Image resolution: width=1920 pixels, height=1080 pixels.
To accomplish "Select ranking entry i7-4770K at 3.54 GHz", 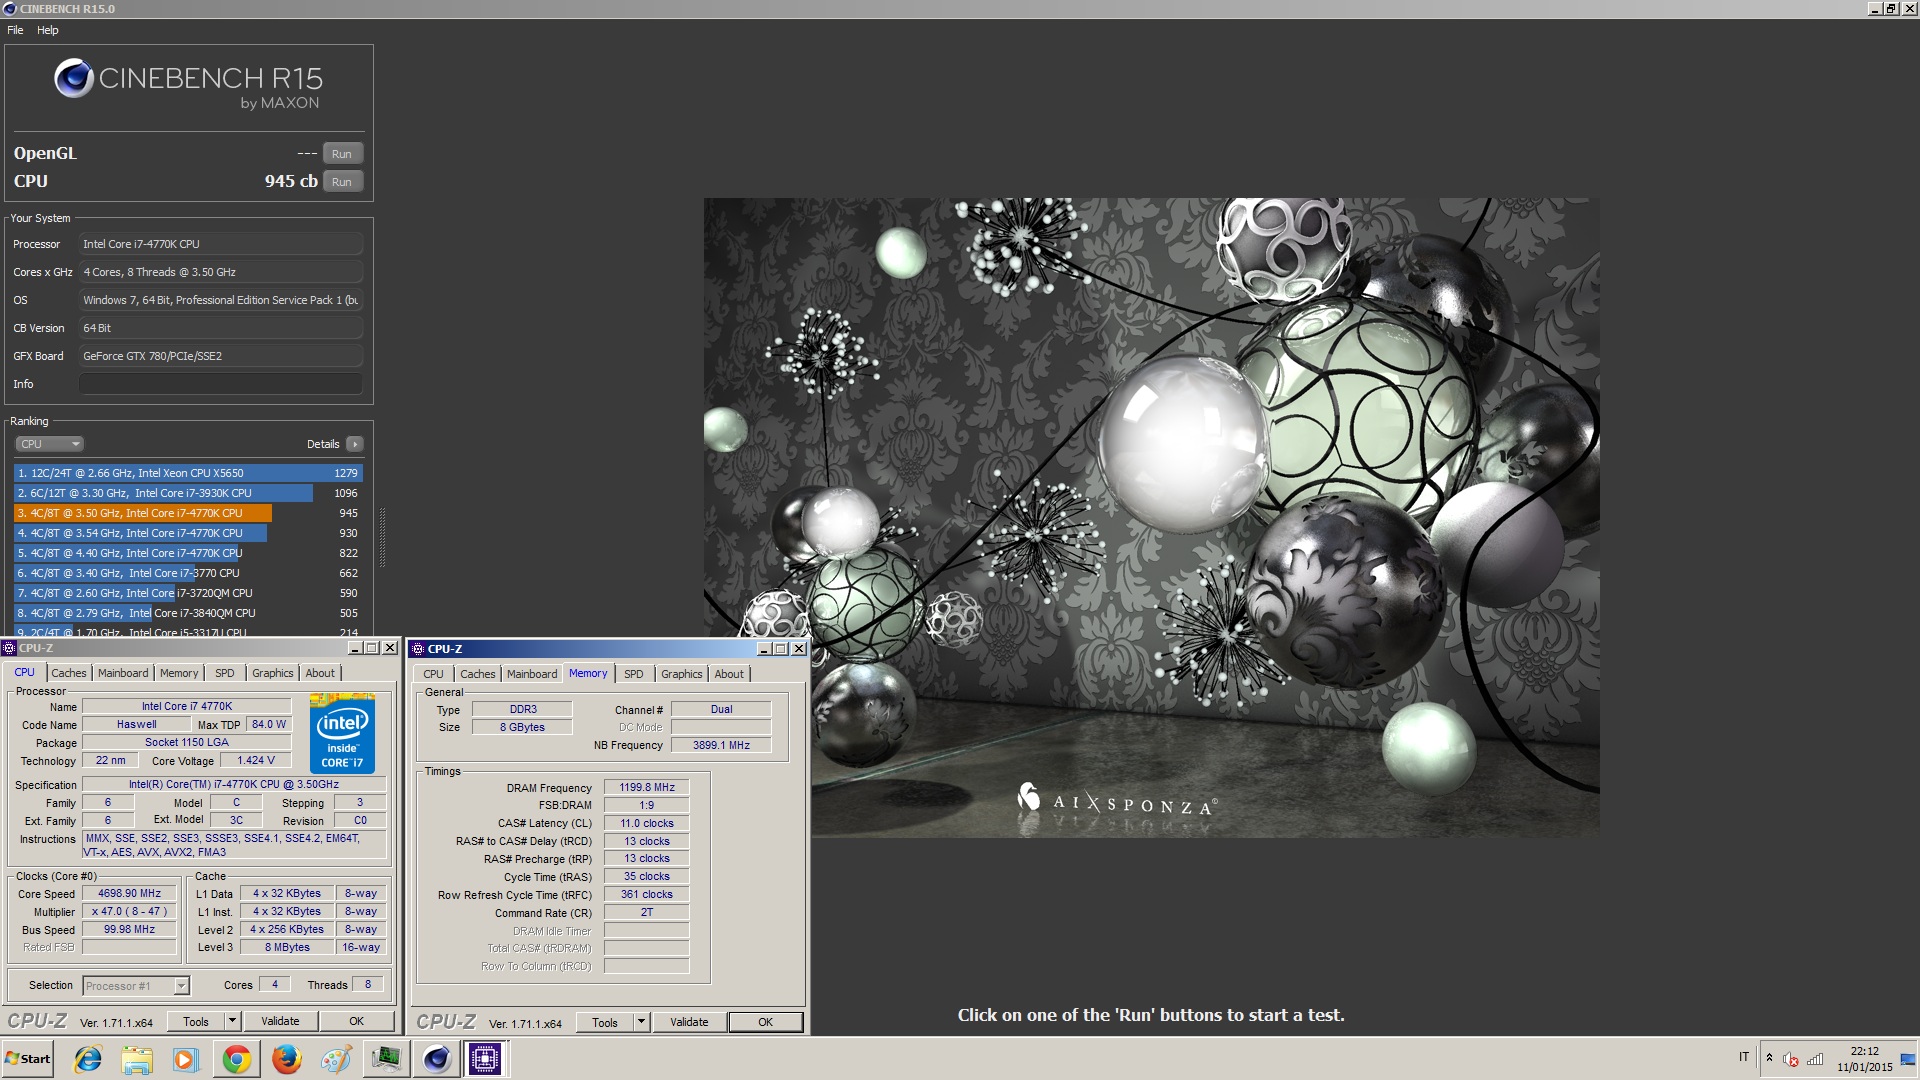I will 188,533.
